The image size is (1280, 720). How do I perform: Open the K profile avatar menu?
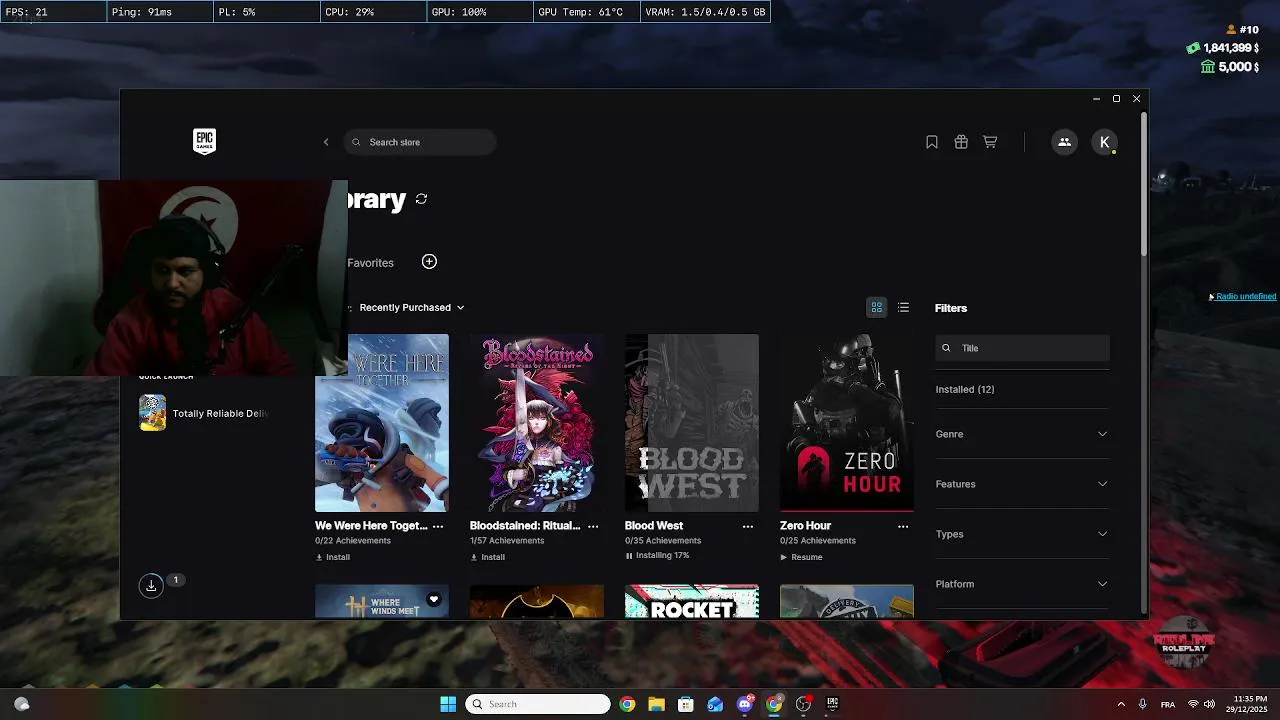[x=1104, y=142]
